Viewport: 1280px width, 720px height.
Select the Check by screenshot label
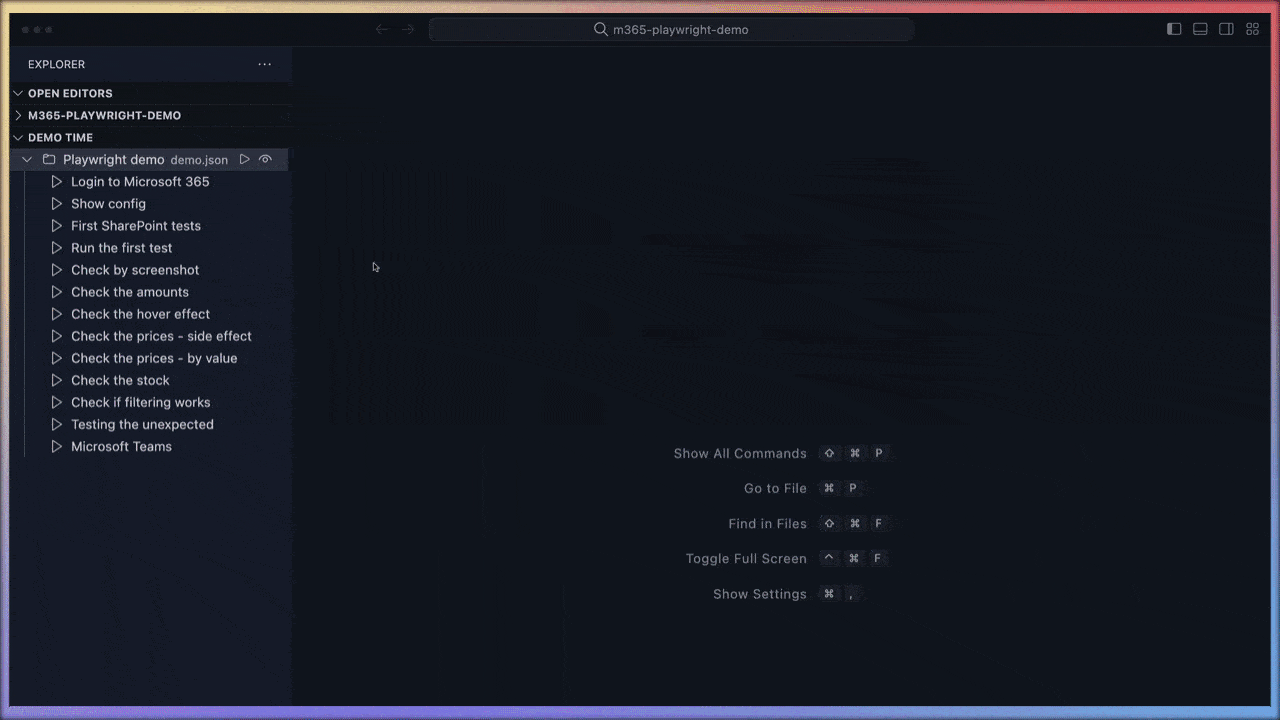click(x=135, y=270)
